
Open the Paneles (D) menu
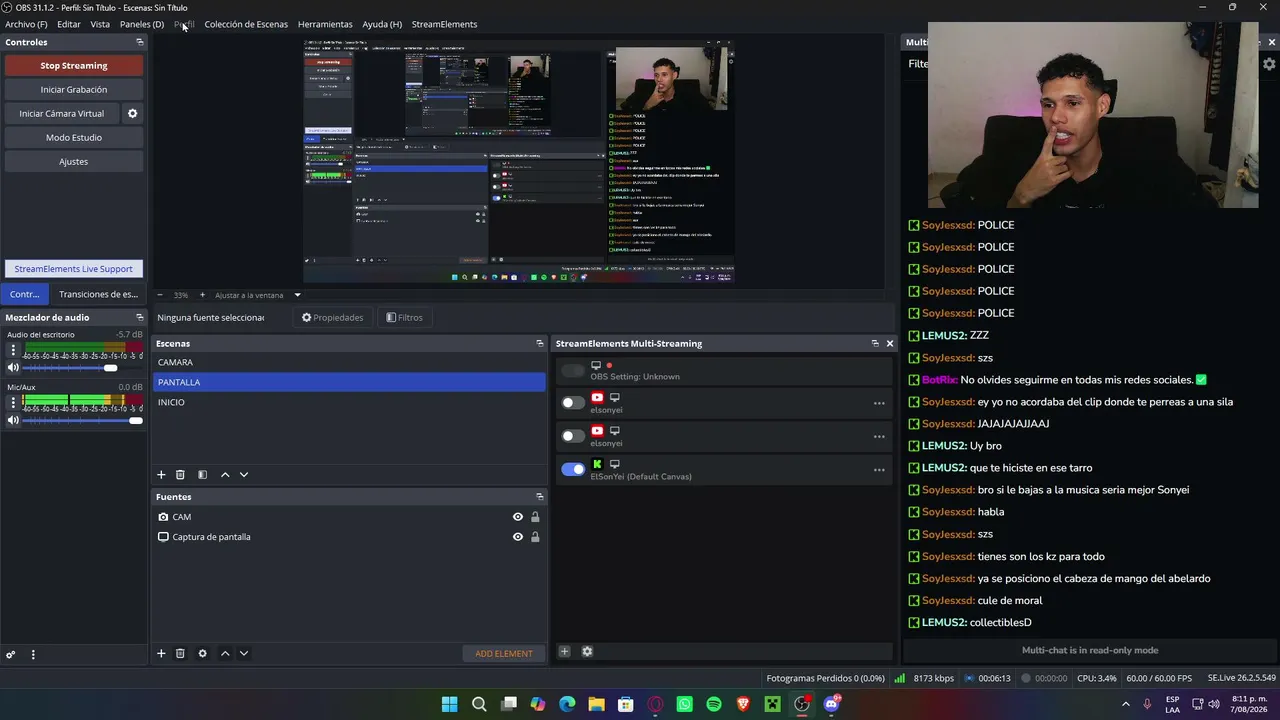click(x=142, y=24)
